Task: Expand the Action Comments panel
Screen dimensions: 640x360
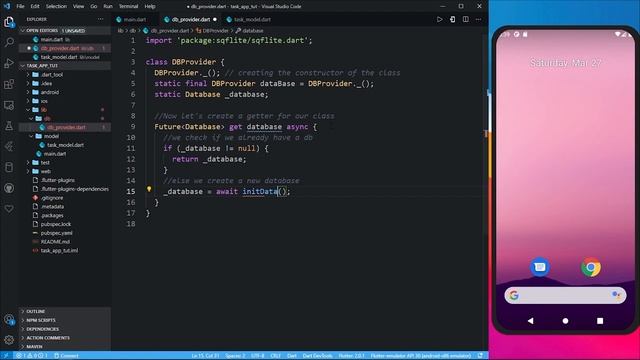Action: tap(64, 338)
